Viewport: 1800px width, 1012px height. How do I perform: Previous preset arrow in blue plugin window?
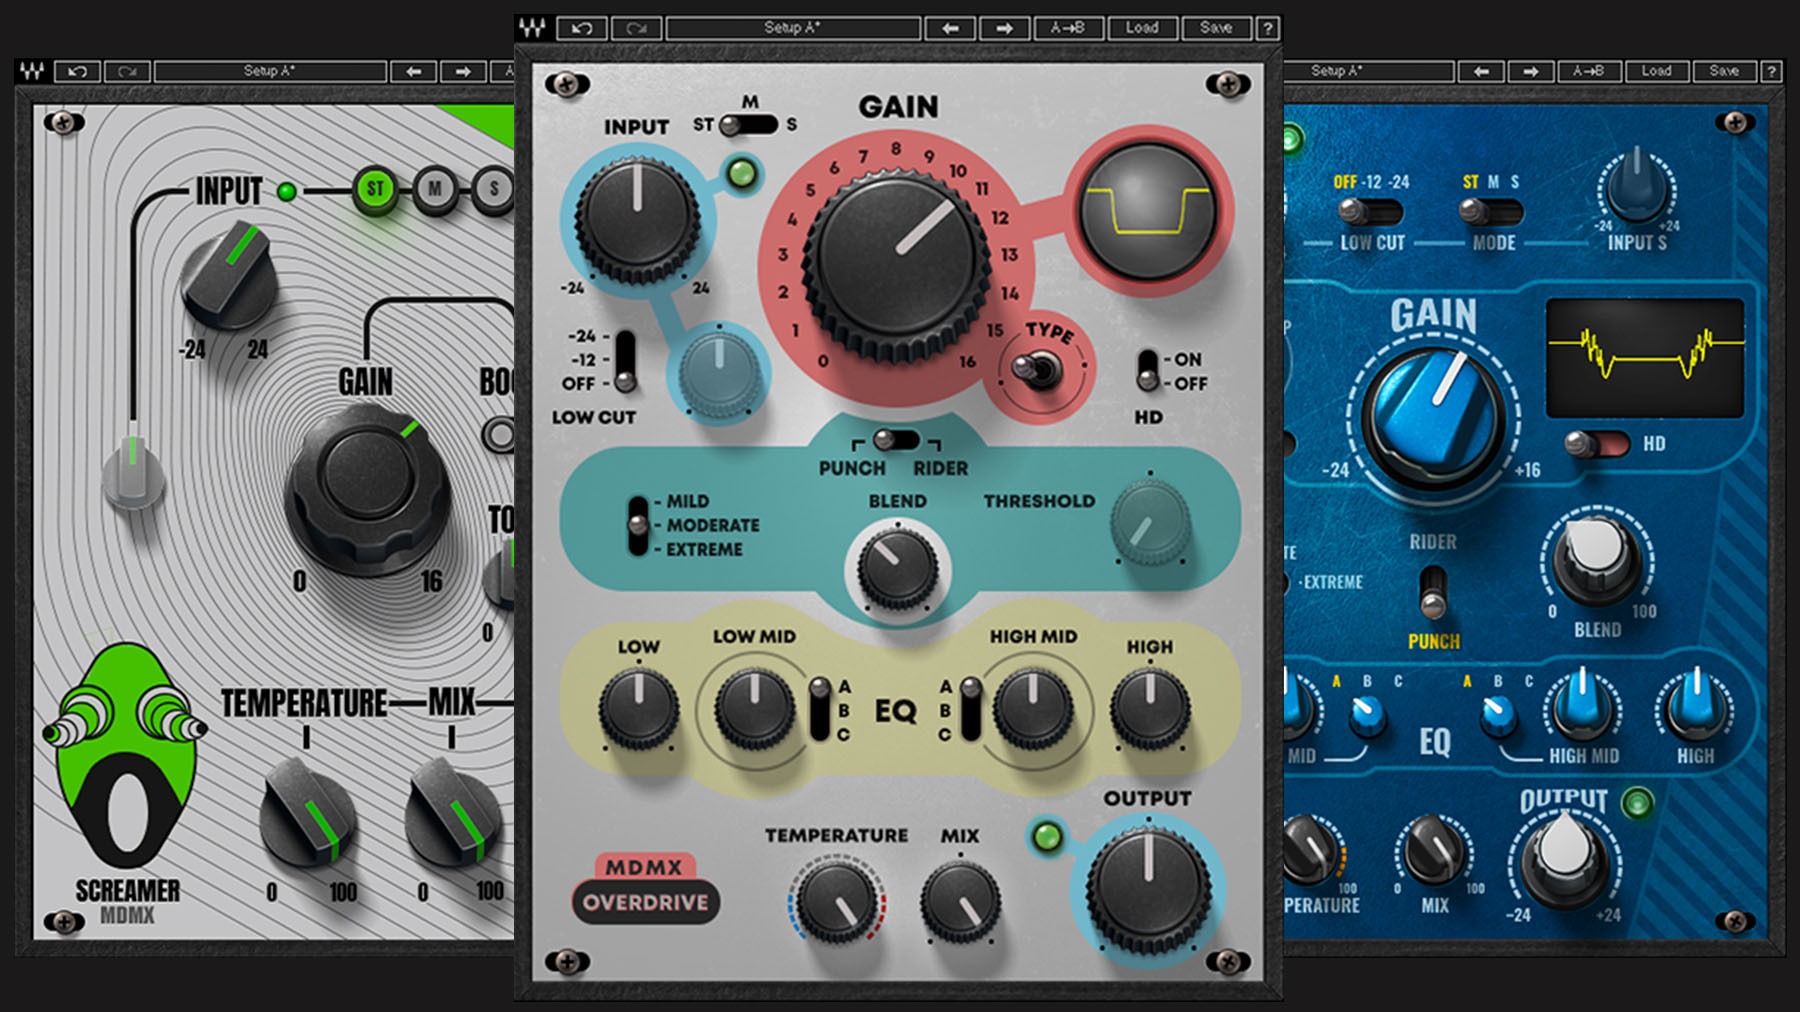tap(1481, 71)
